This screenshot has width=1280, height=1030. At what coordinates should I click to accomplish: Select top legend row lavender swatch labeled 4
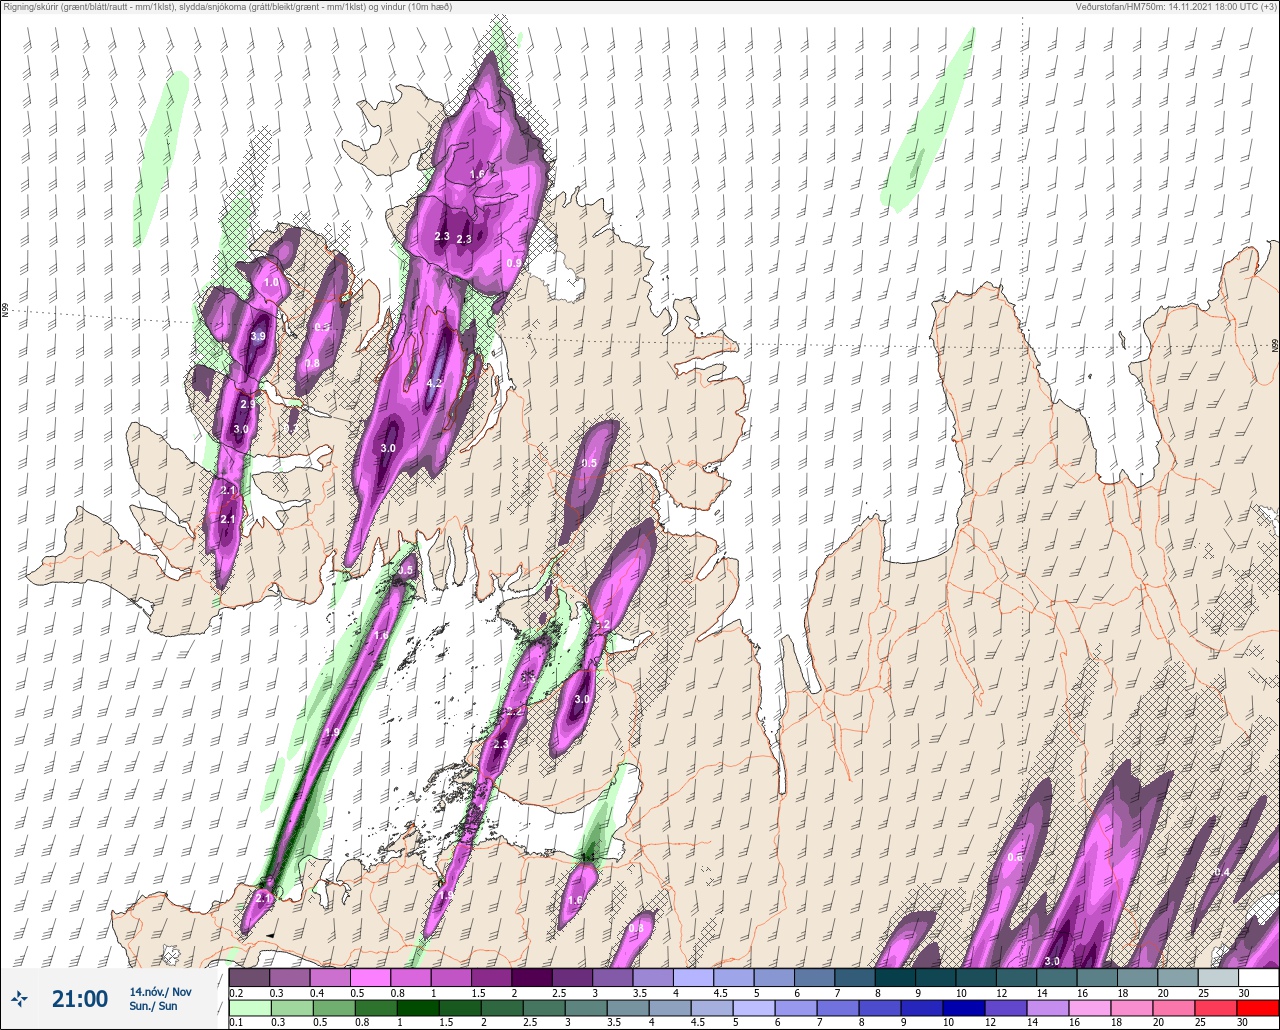click(x=694, y=977)
